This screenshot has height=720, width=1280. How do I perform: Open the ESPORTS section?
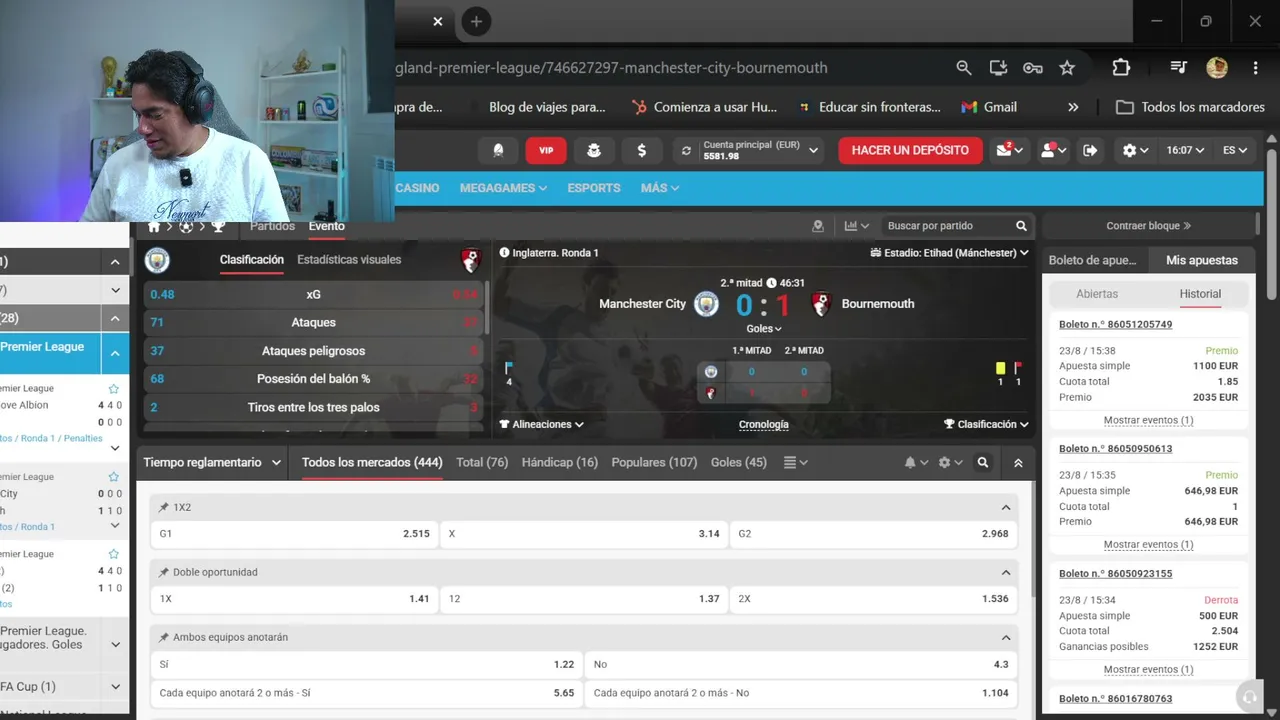[594, 188]
